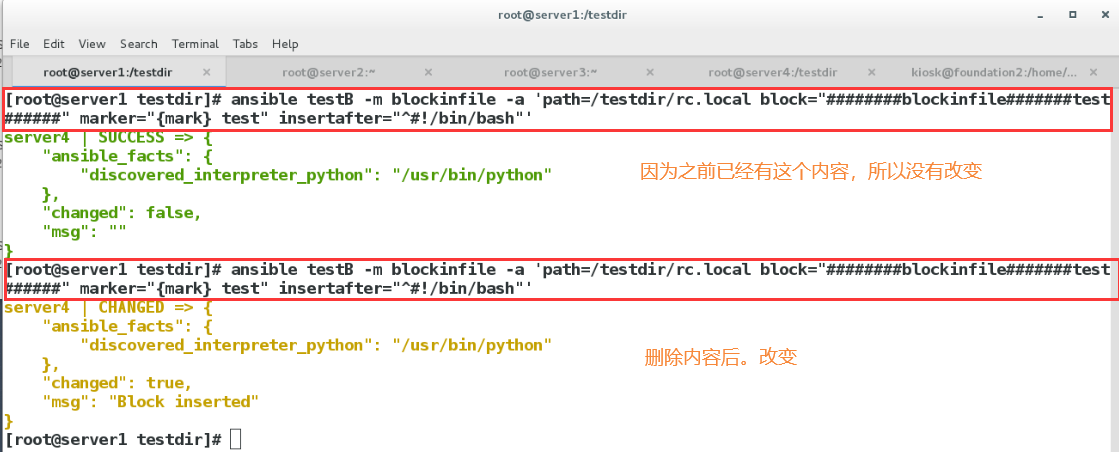Click the "server4 | CHANGED => {" line
The width and height of the screenshot is (1119, 452).
(108, 308)
